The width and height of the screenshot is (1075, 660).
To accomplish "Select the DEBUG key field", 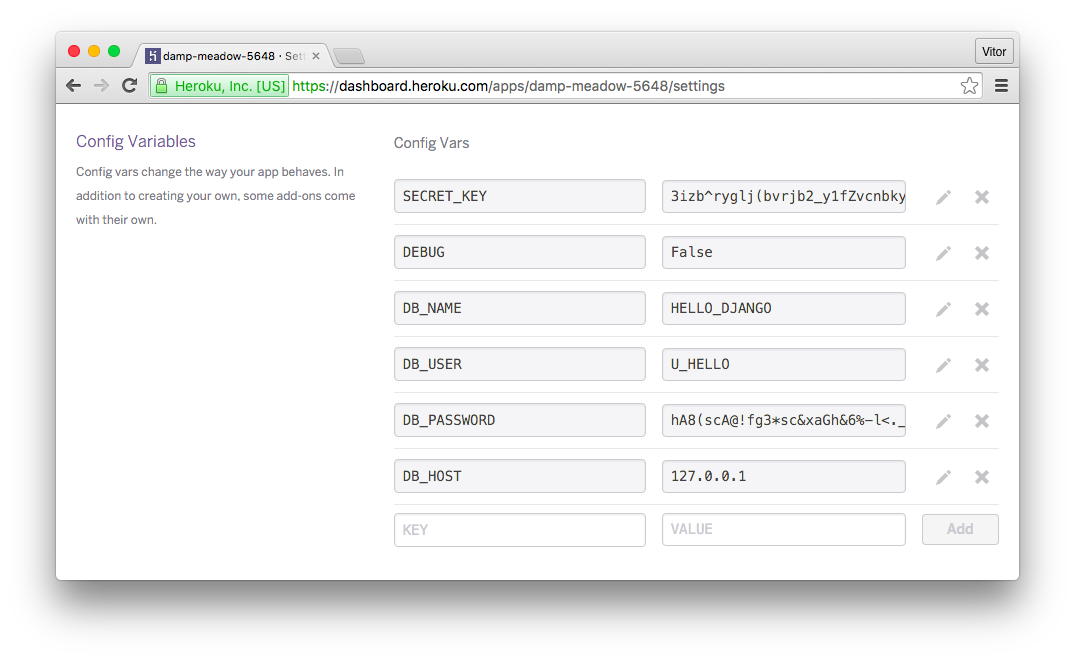I will click(520, 252).
